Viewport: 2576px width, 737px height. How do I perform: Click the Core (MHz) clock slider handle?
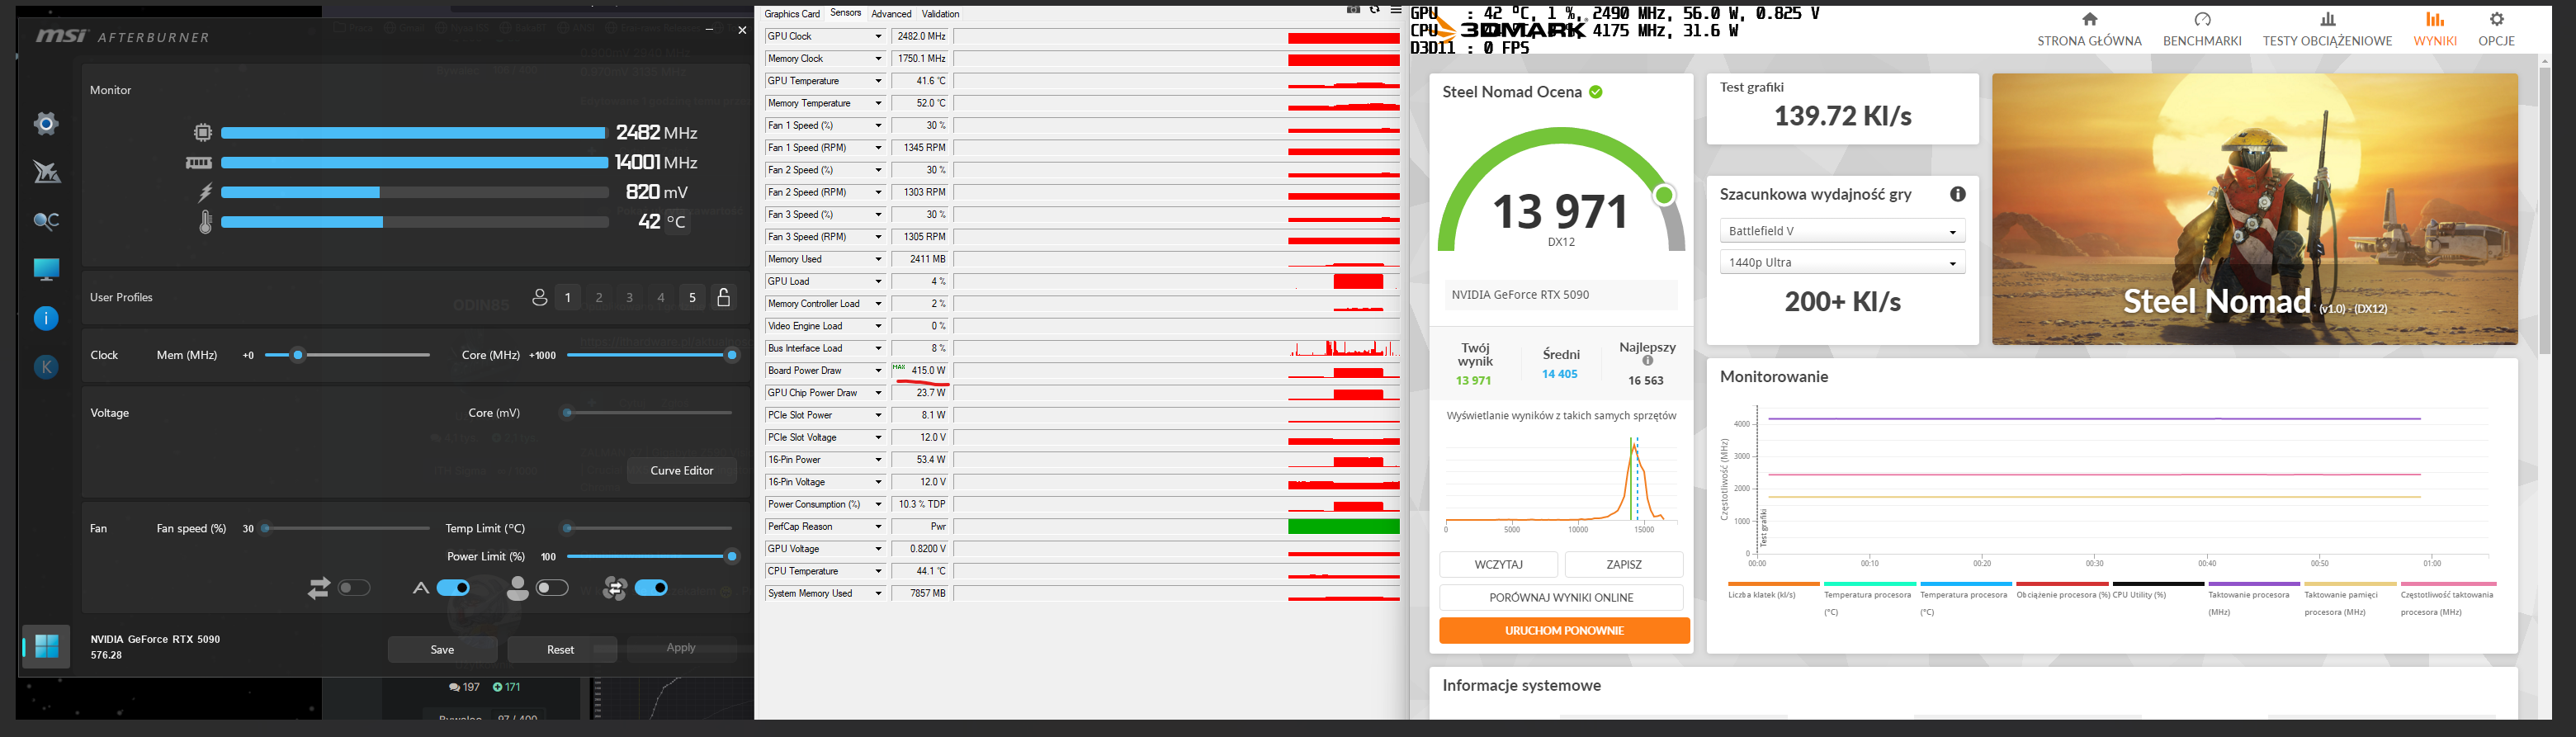[732, 355]
